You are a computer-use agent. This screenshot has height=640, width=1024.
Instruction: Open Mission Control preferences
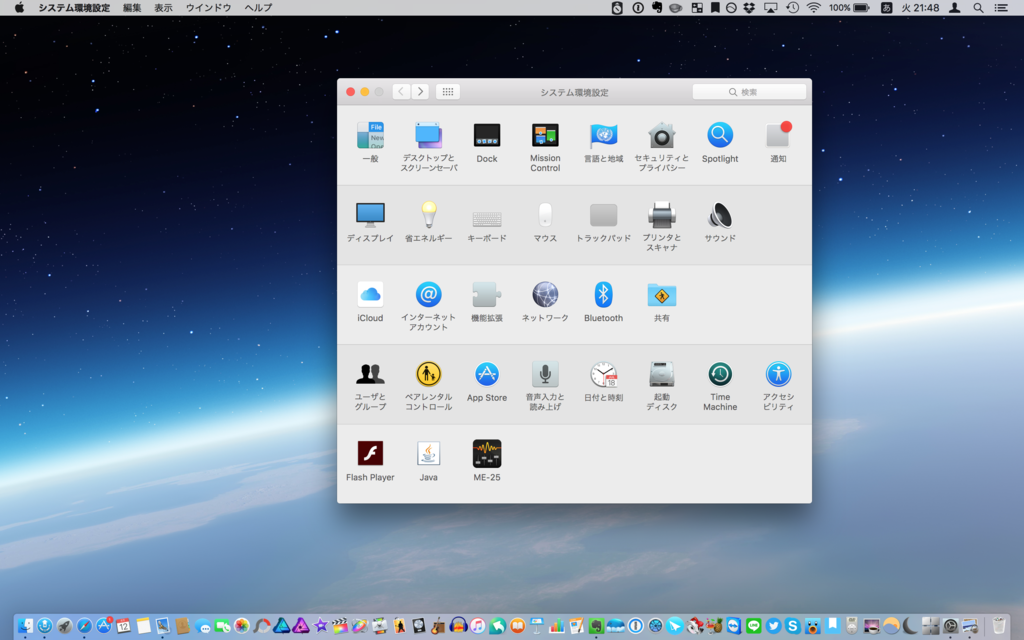545,147
